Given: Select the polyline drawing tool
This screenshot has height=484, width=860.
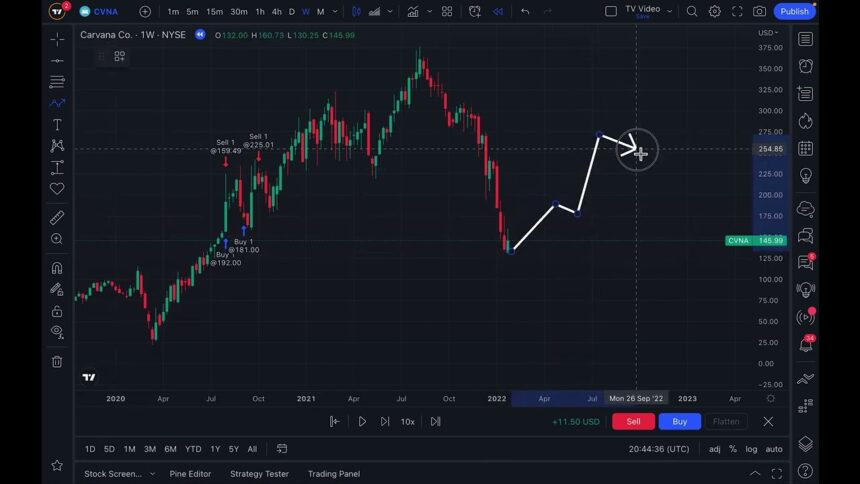Looking at the screenshot, I should (57, 103).
